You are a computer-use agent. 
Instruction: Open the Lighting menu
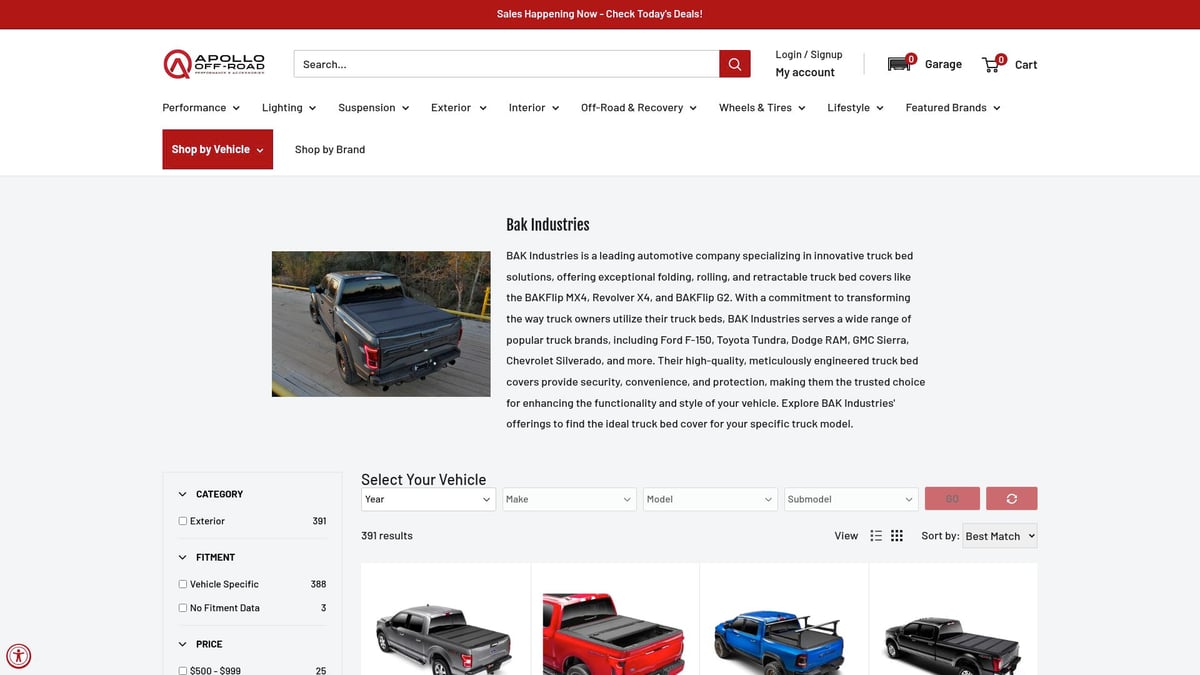click(x=289, y=108)
